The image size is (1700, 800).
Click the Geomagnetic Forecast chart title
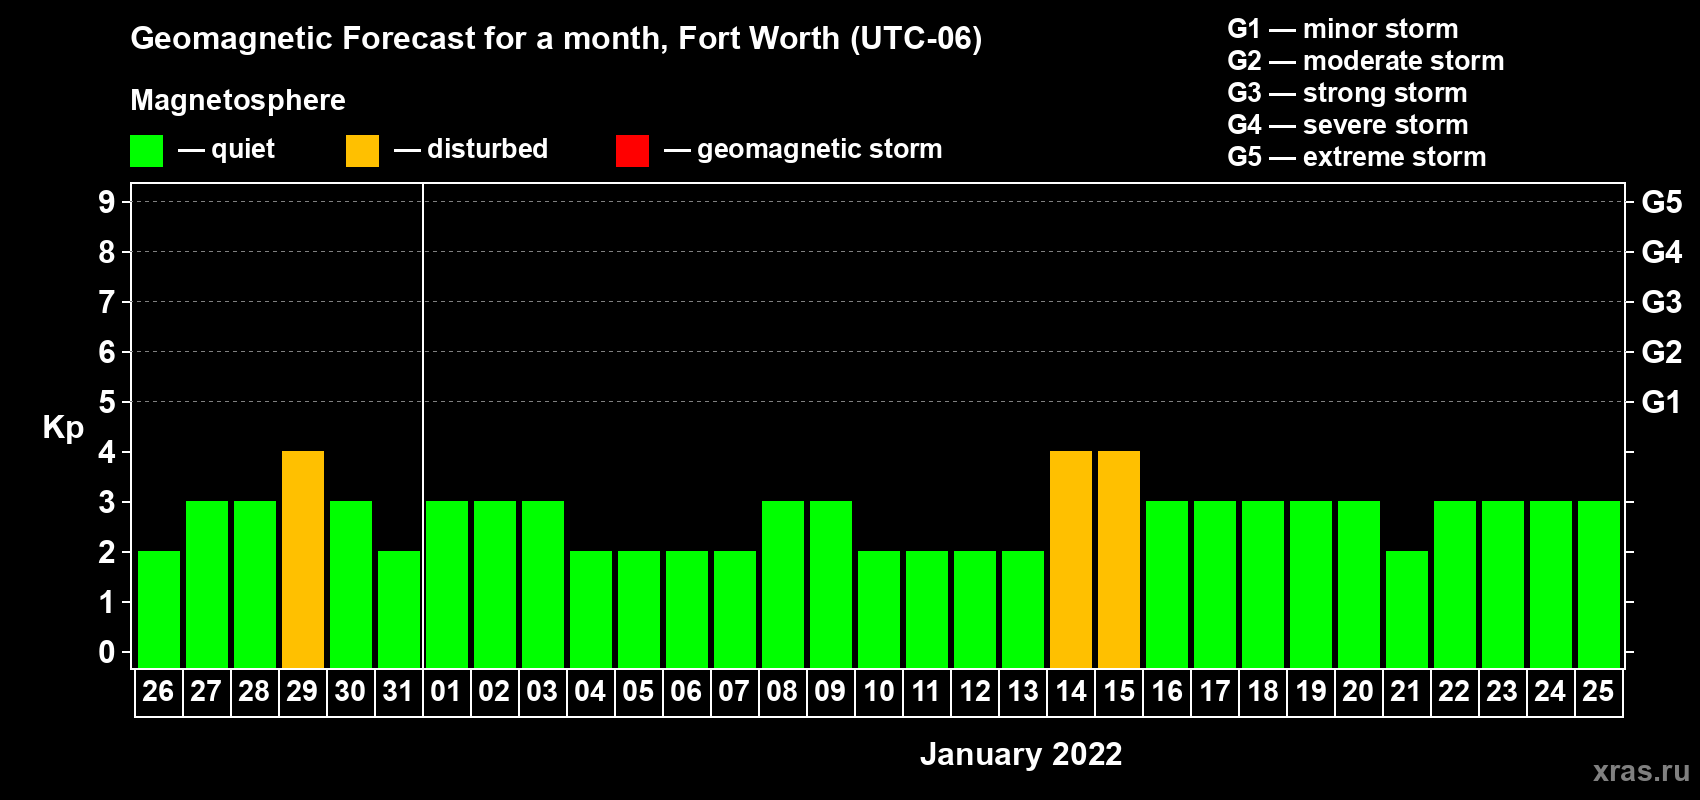point(556,39)
